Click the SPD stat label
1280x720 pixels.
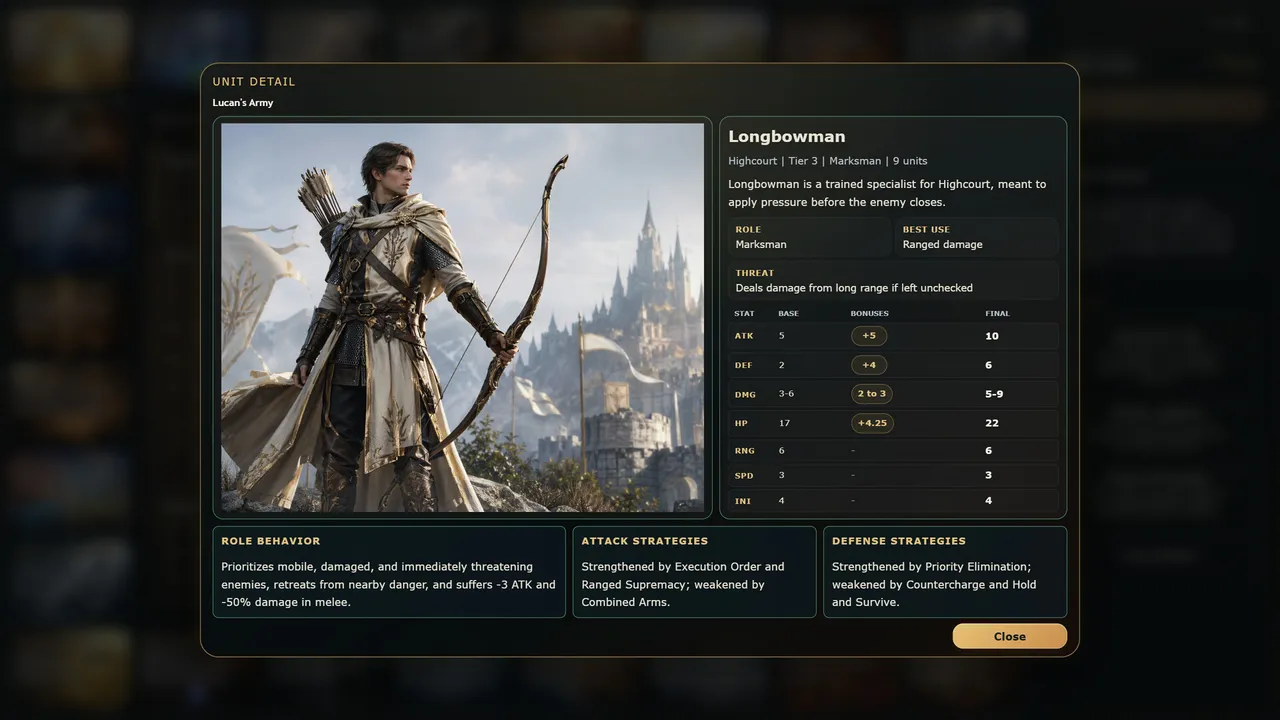[743, 476]
